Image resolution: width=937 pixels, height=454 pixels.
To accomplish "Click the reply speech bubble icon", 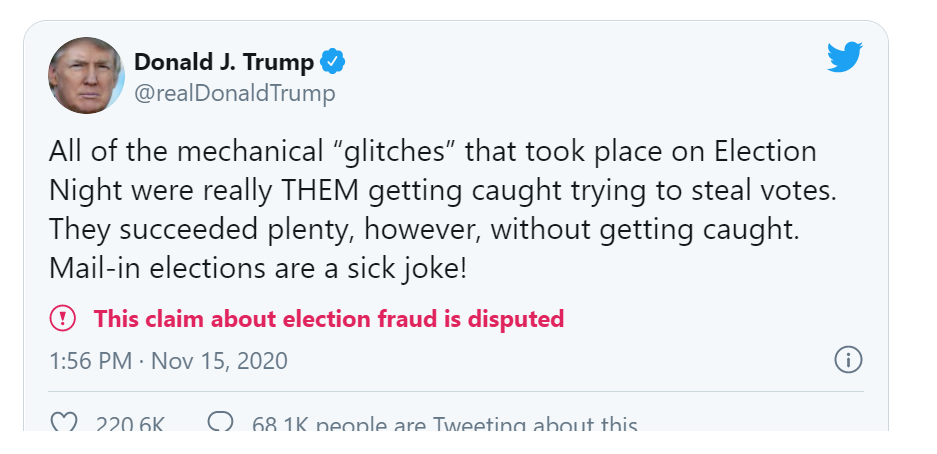I will coord(220,425).
